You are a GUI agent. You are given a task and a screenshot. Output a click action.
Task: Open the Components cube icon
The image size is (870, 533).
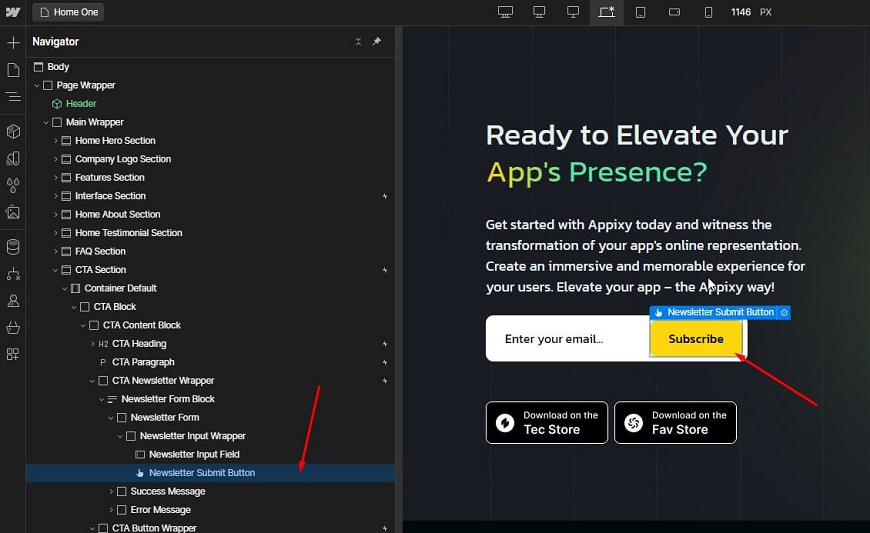pyautogui.click(x=13, y=131)
